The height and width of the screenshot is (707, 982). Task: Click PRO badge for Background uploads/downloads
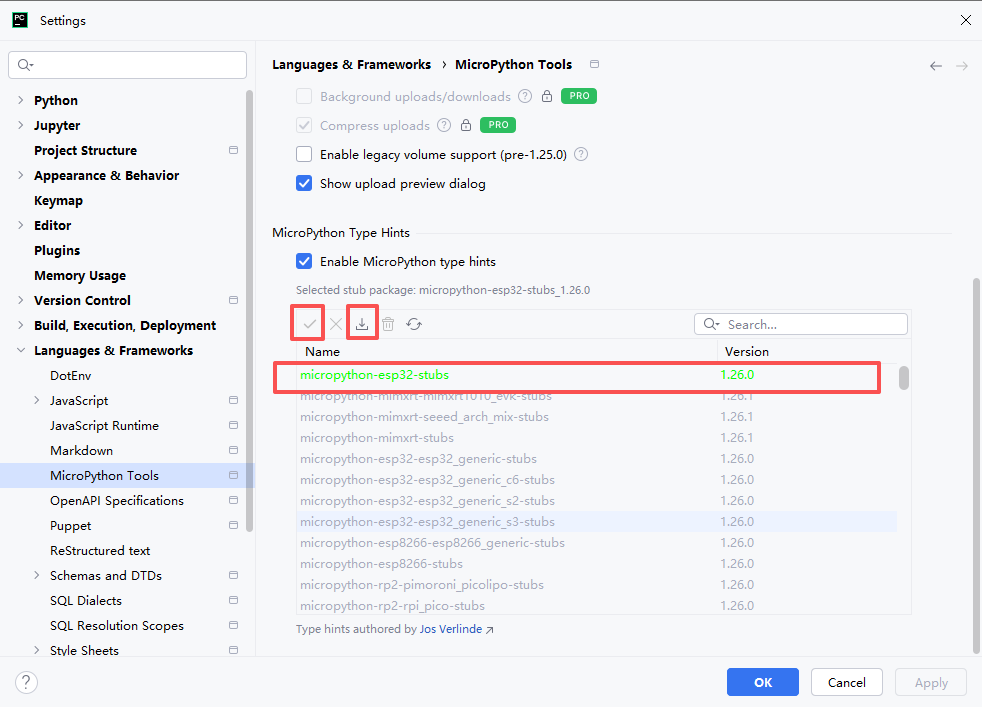[x=579, y=96]
